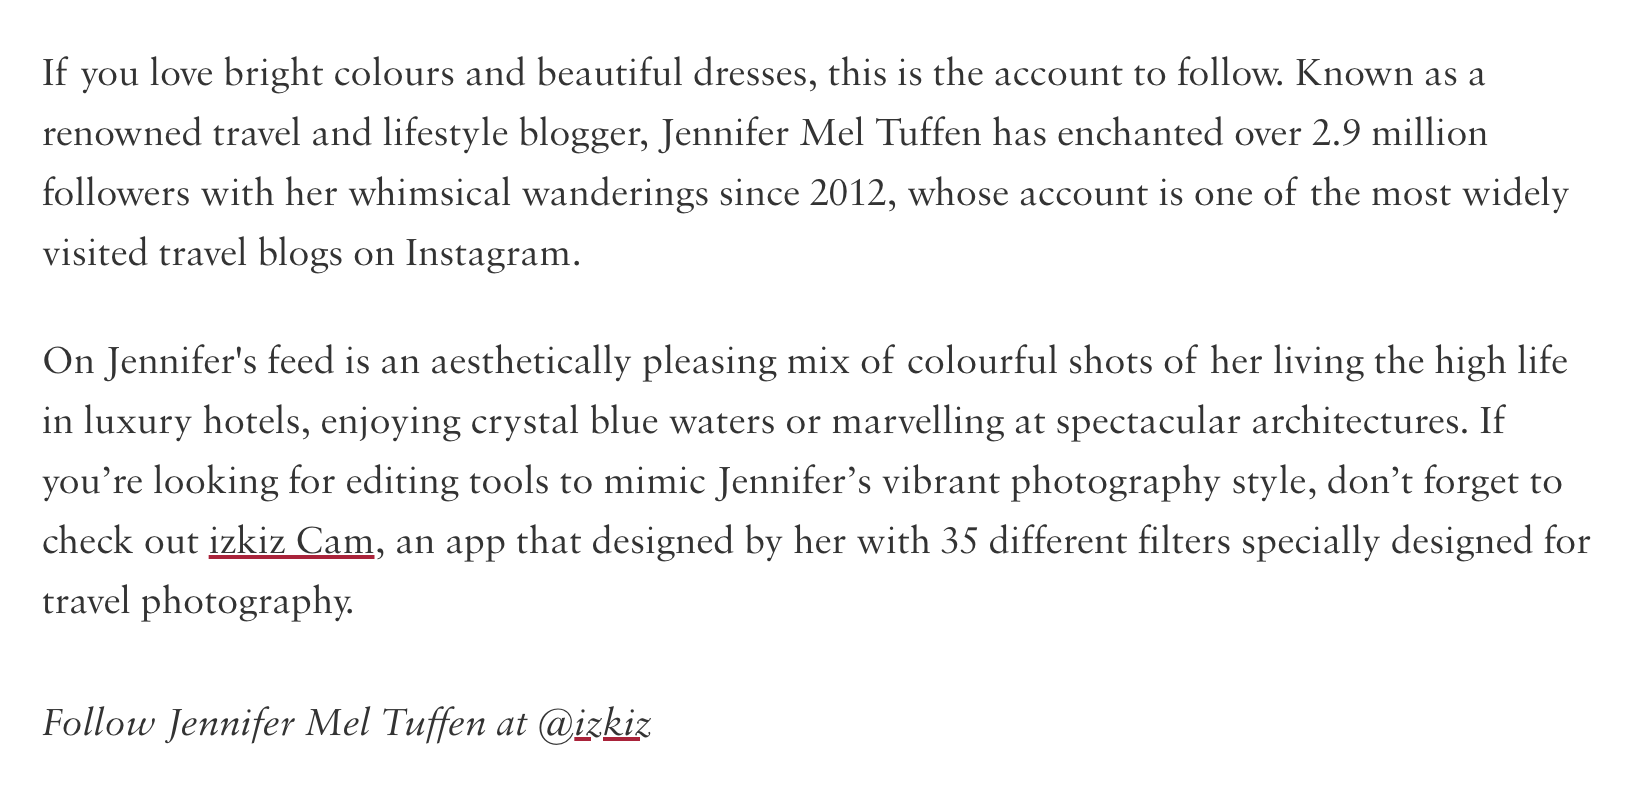Open the izkiz Cam app link
The image size is (1634, 798).
(291, 541)
